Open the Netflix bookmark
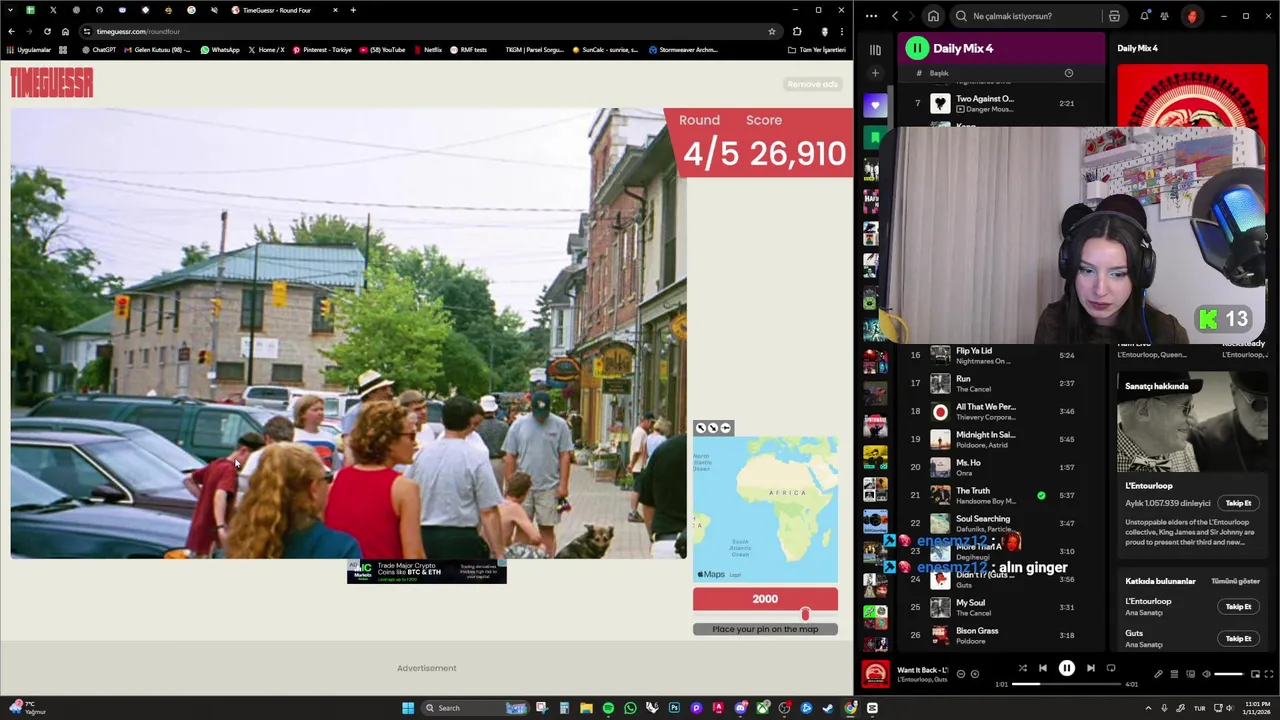This screenshot has width=1280, height=720. pyautogui.click(x=427, y=50)
